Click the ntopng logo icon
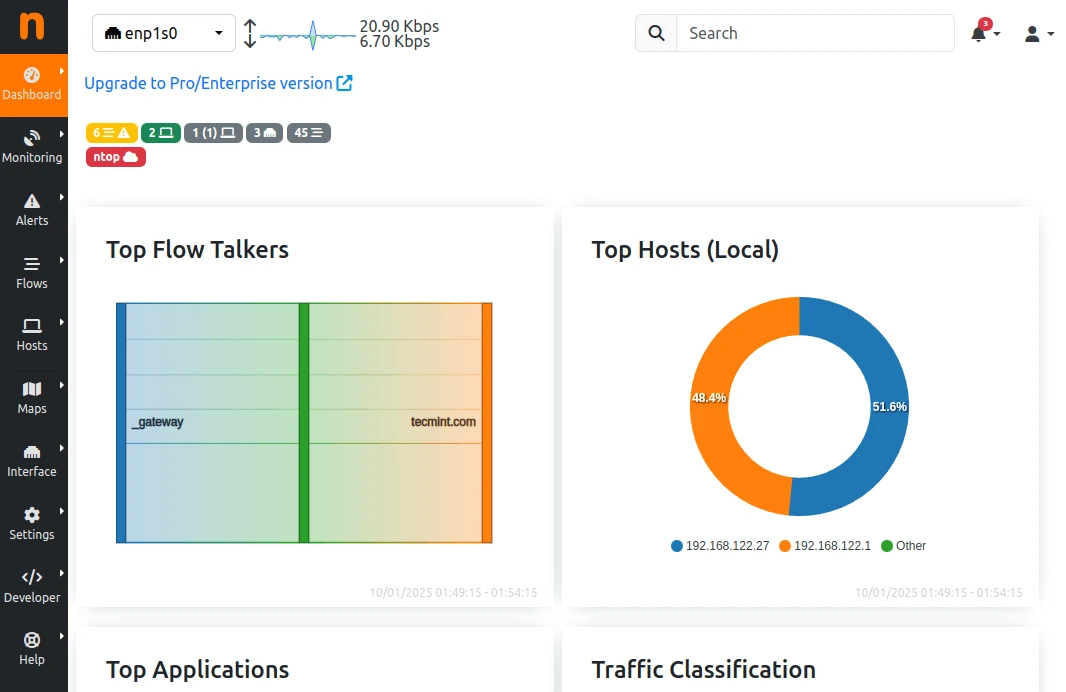This screenshot has width=1066, height=692. point(33,26)
